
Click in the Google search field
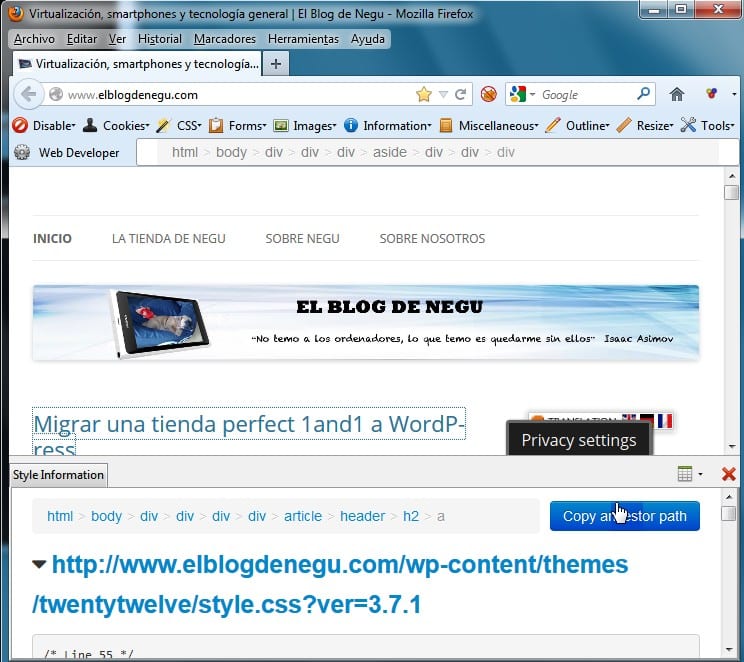coord(585,95)
